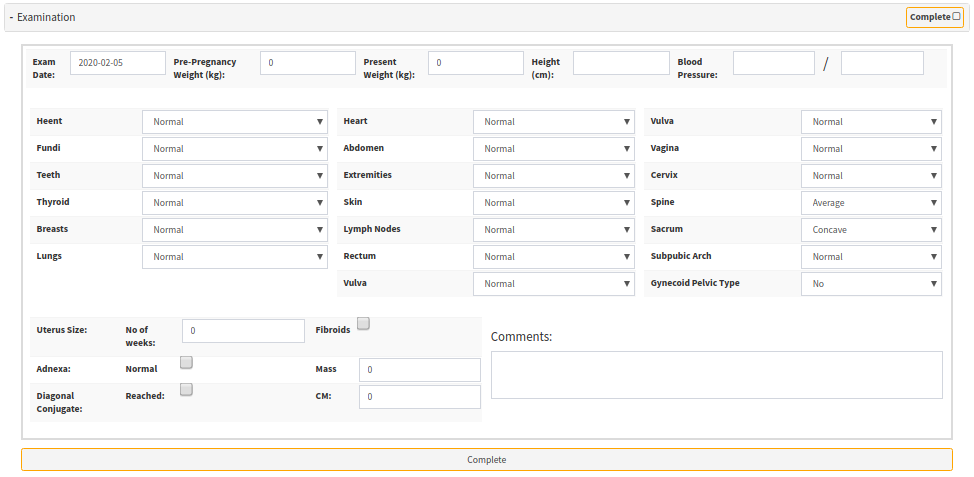Open the Spine dropdown showing Average
Screen dimensions: 974x477
coord(870,203)
